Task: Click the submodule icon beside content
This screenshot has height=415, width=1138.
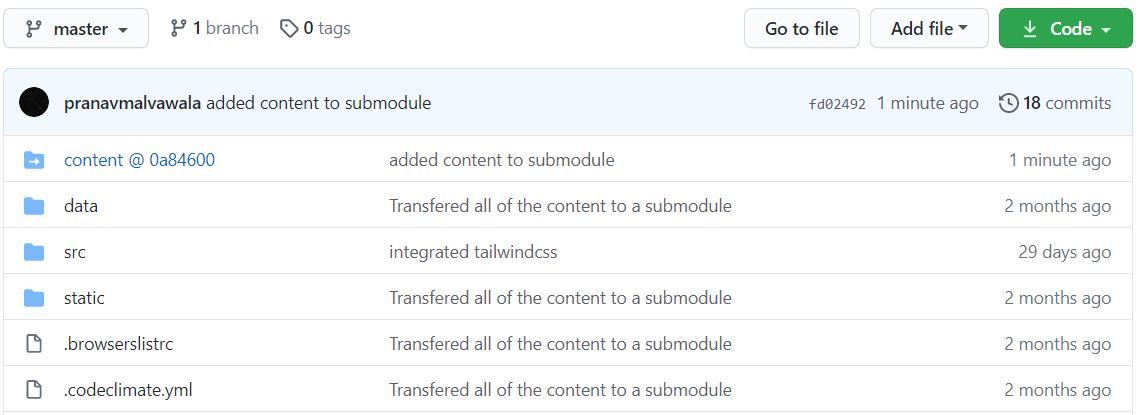Action: coord(34,160)
